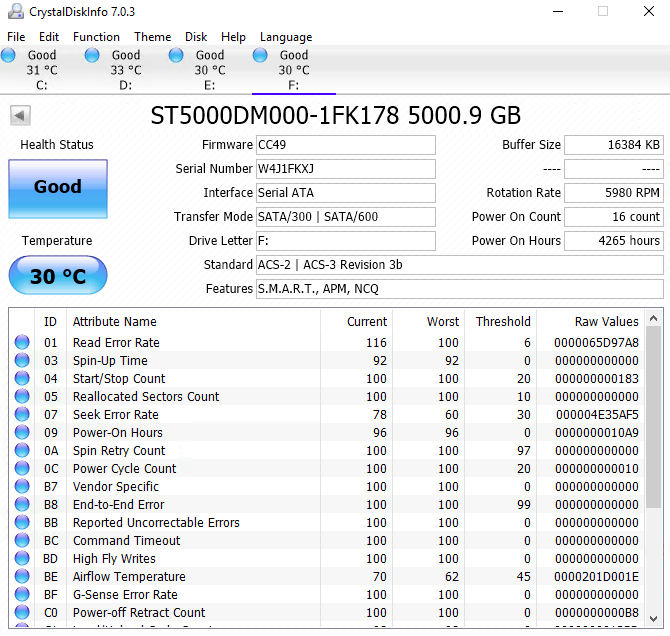
Task: Switch to the F: drive tab
Action: pos(293,70)
